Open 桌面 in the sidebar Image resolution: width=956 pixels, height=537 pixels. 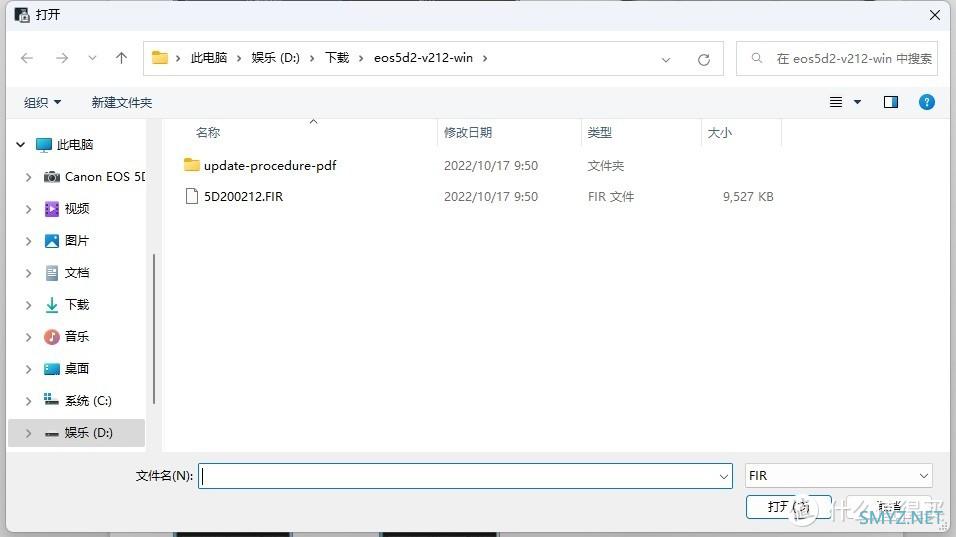(x=77, y=368)
